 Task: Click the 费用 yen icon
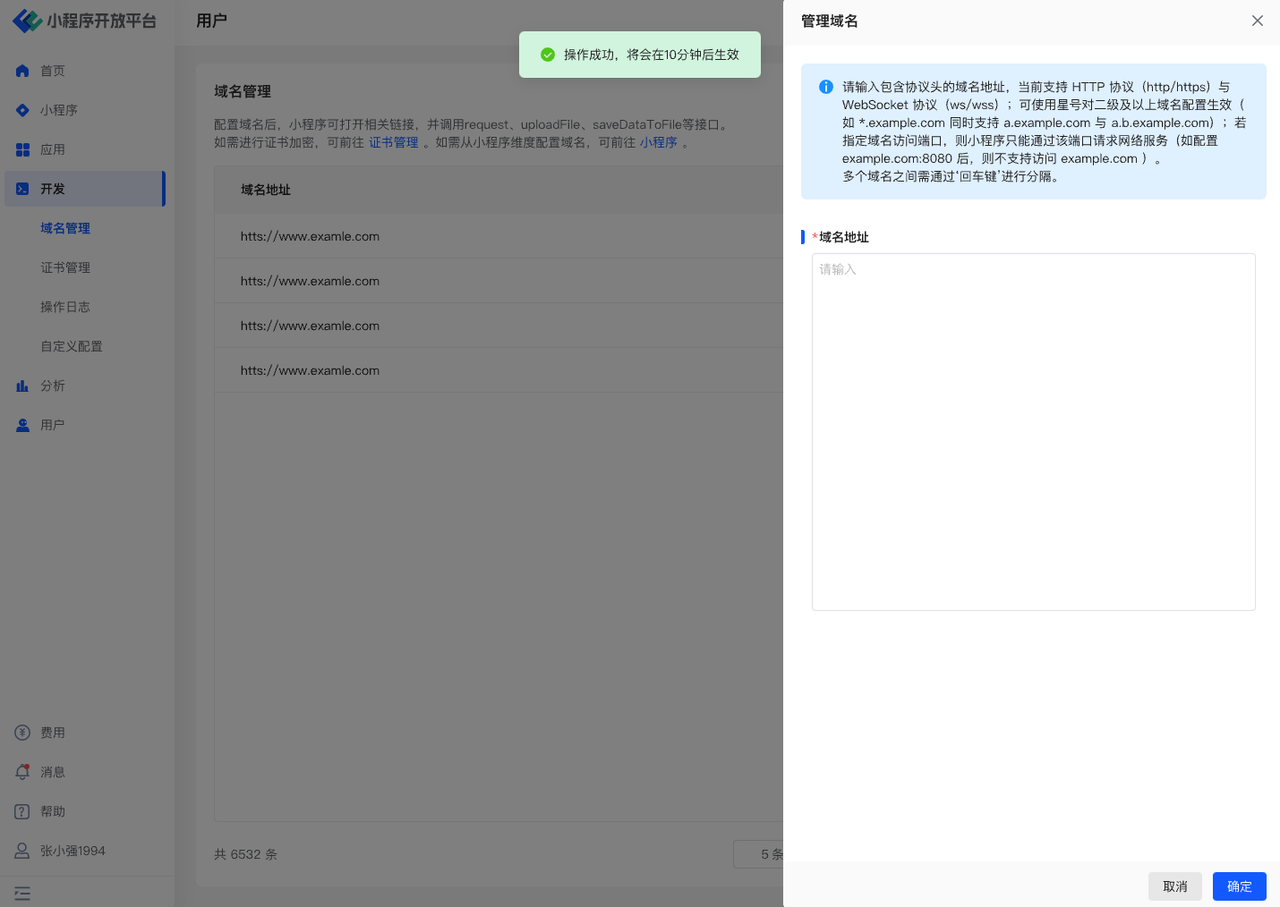click(x=22, y=733)
